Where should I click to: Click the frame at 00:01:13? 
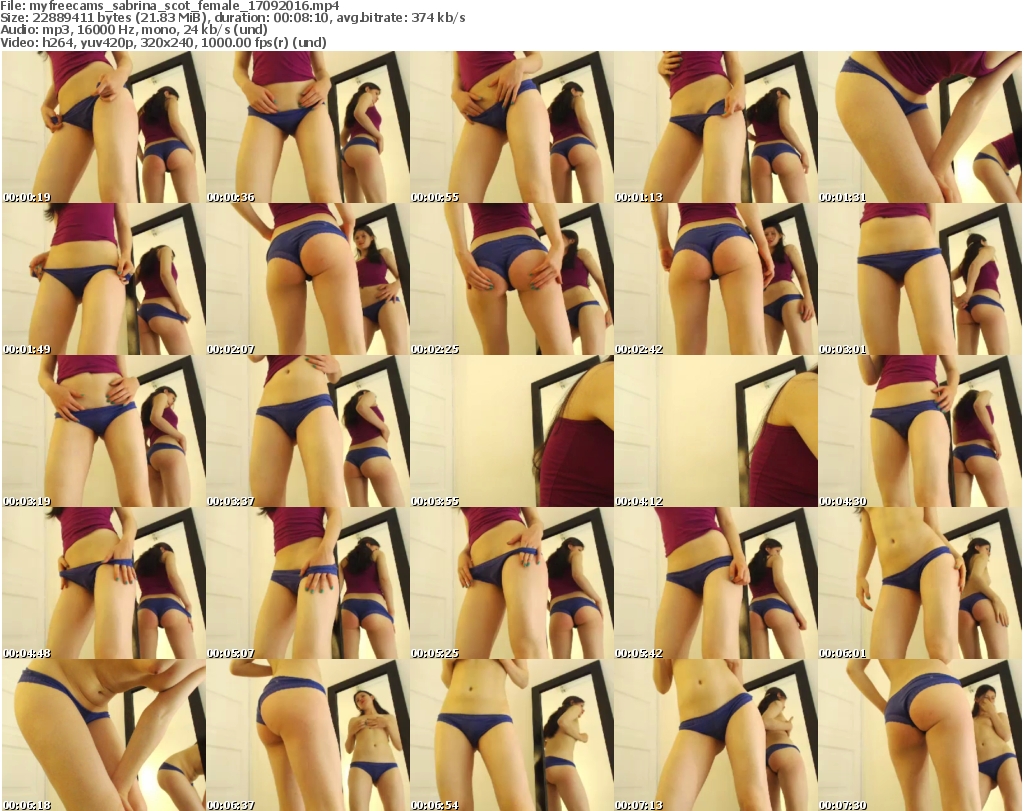(x=715, y=127)
